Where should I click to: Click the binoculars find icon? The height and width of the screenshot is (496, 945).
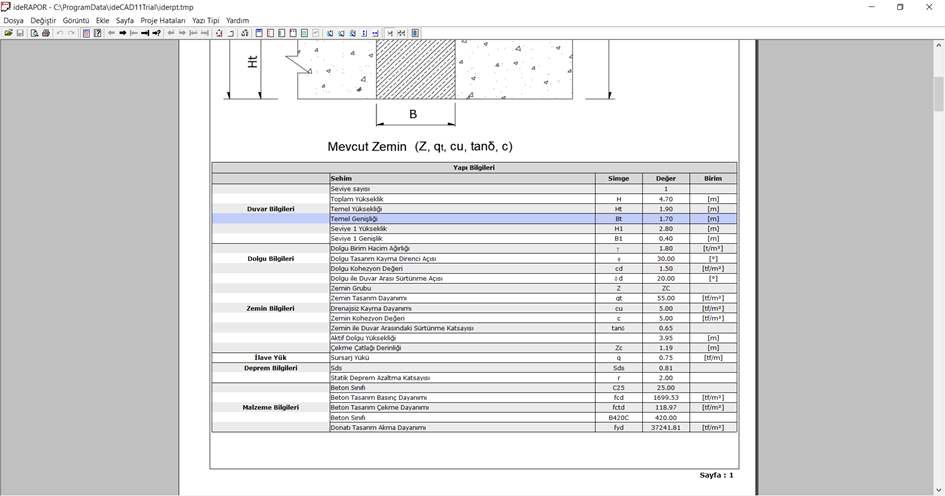[x=245, y=33]
